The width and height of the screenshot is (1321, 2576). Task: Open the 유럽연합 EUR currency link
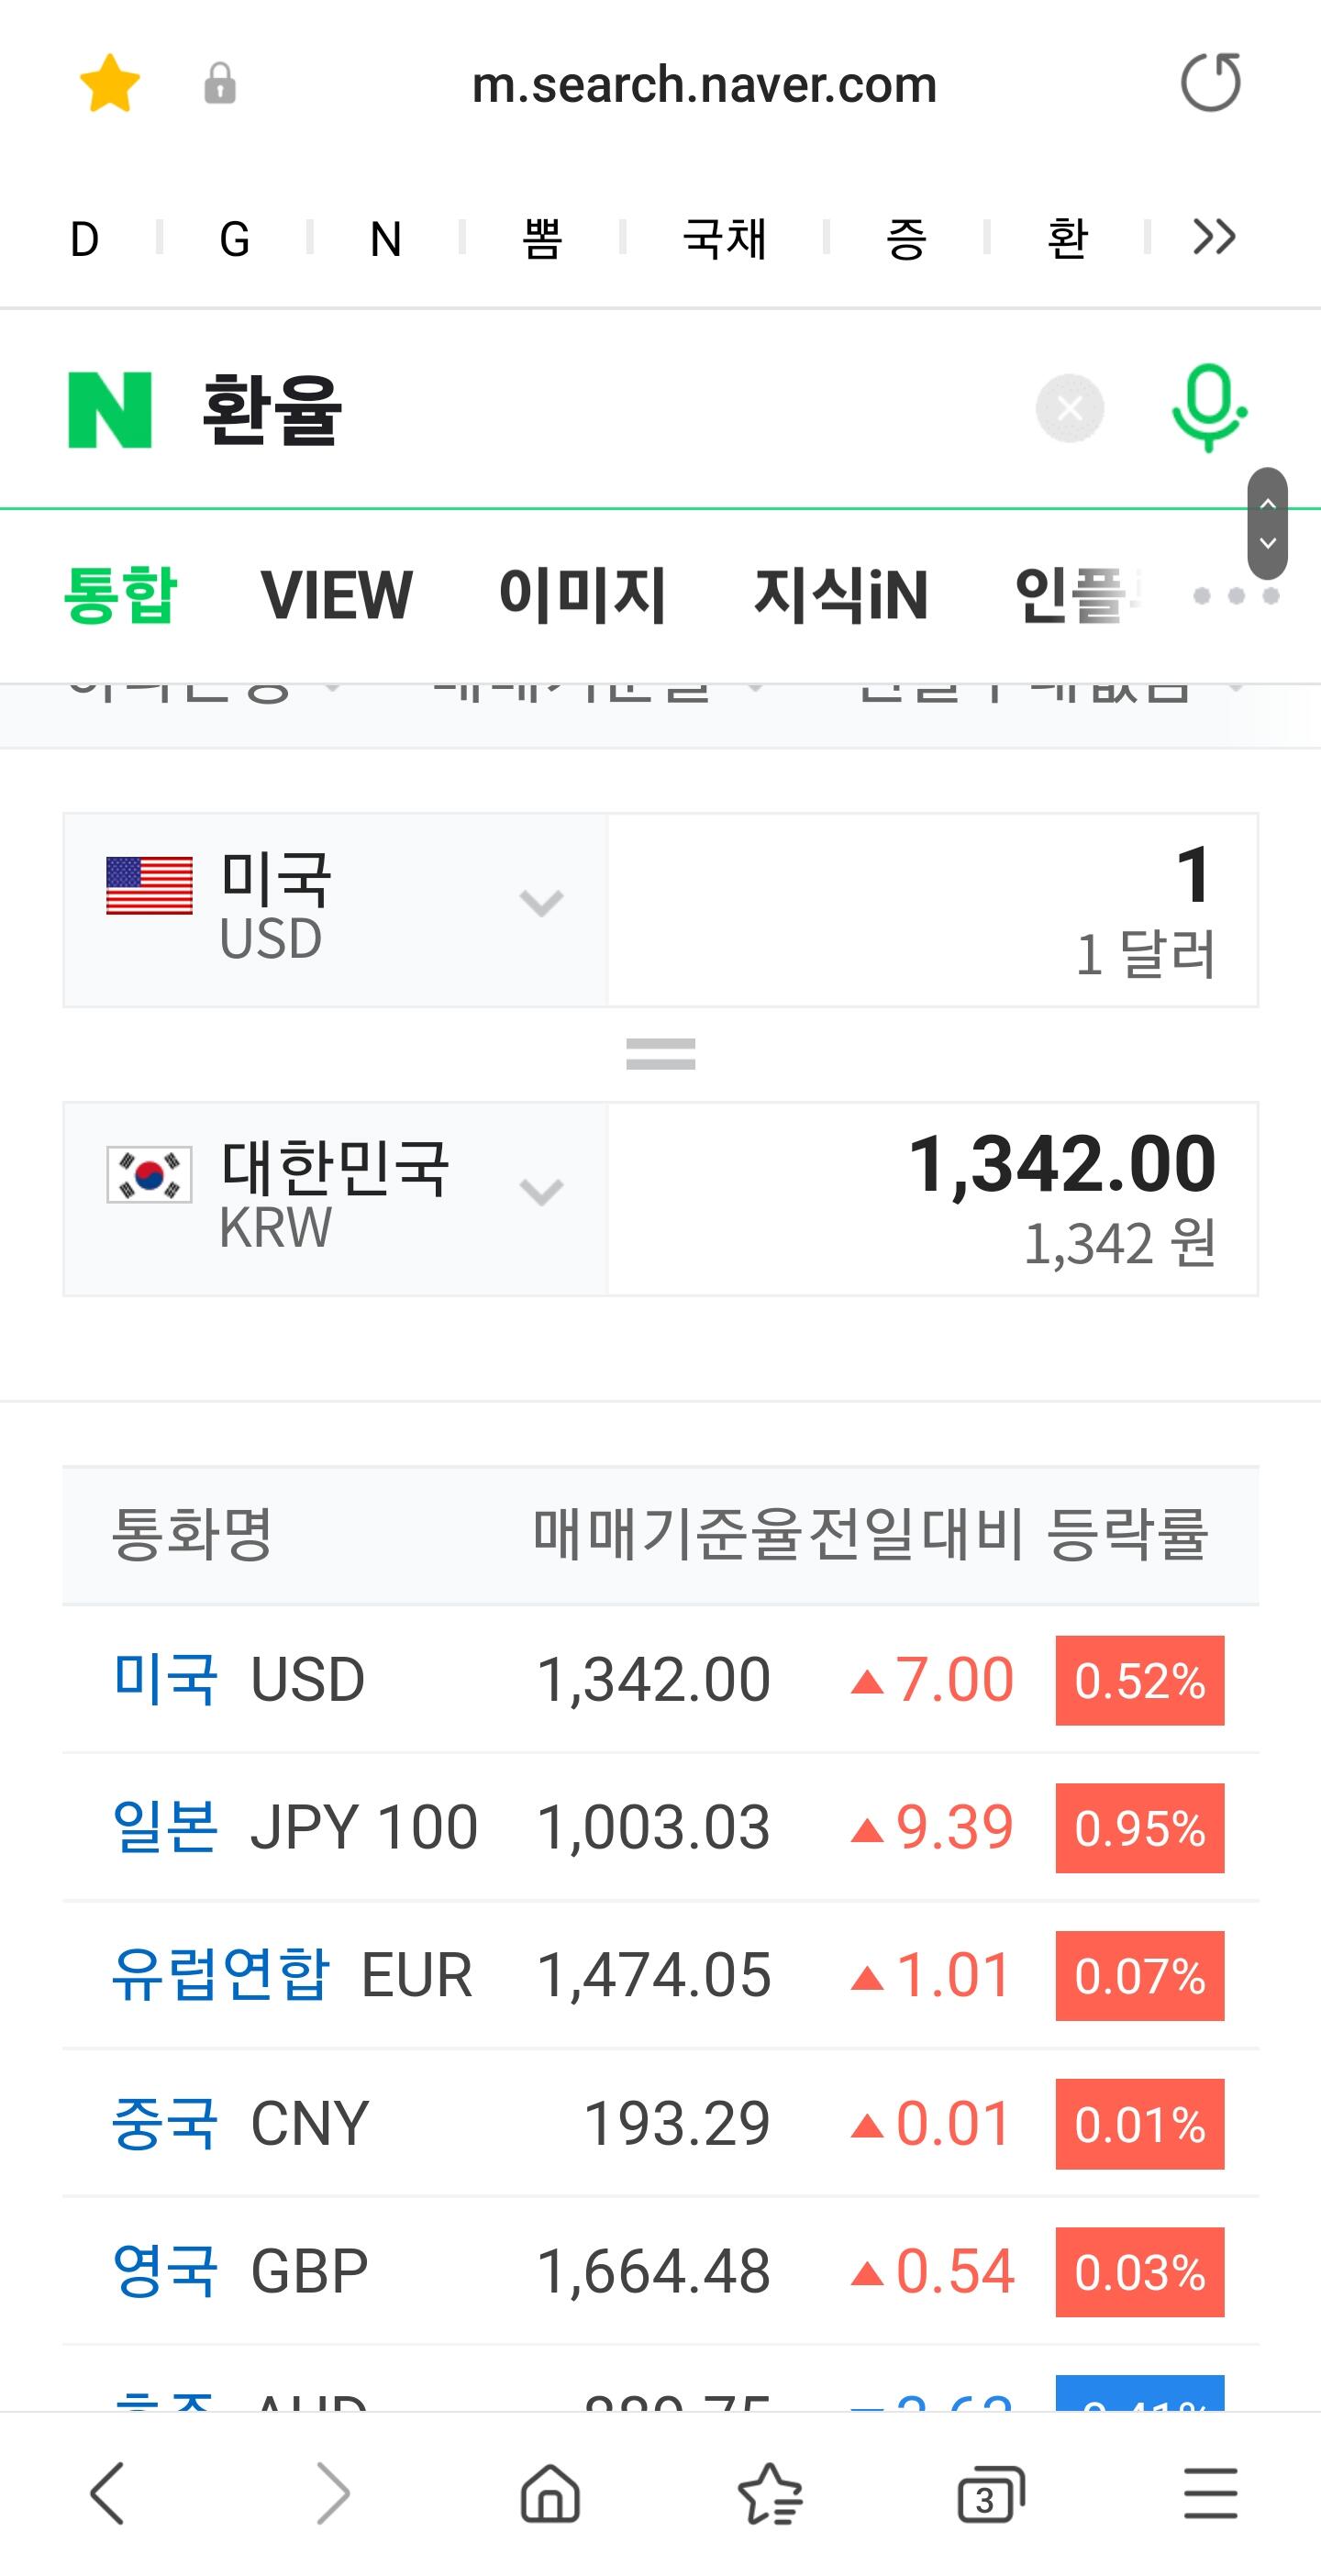coord(220,1974)
